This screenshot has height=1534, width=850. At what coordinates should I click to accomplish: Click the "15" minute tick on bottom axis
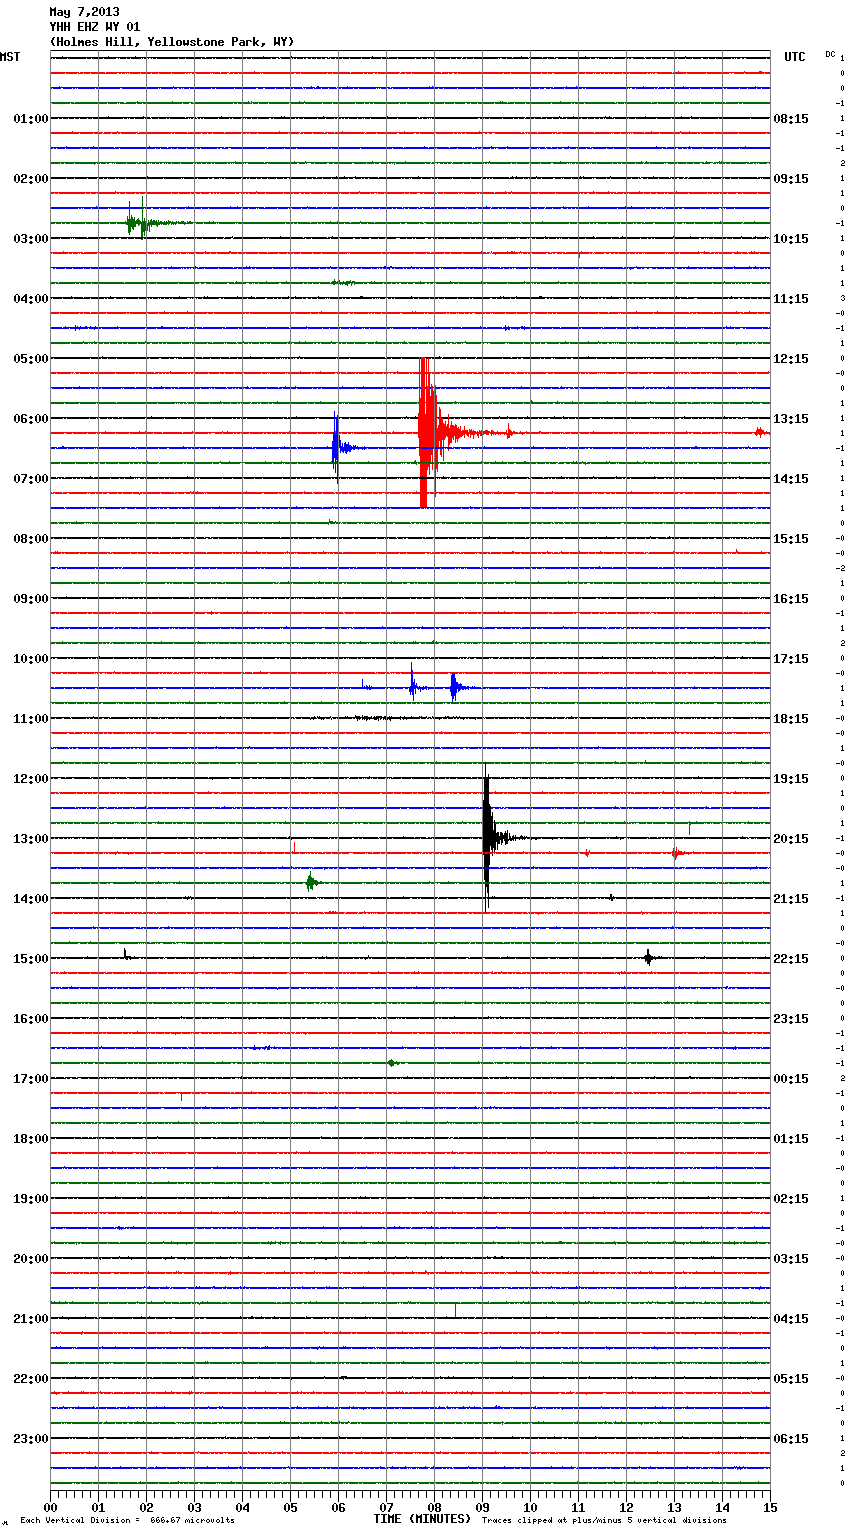coord(770,1507)
